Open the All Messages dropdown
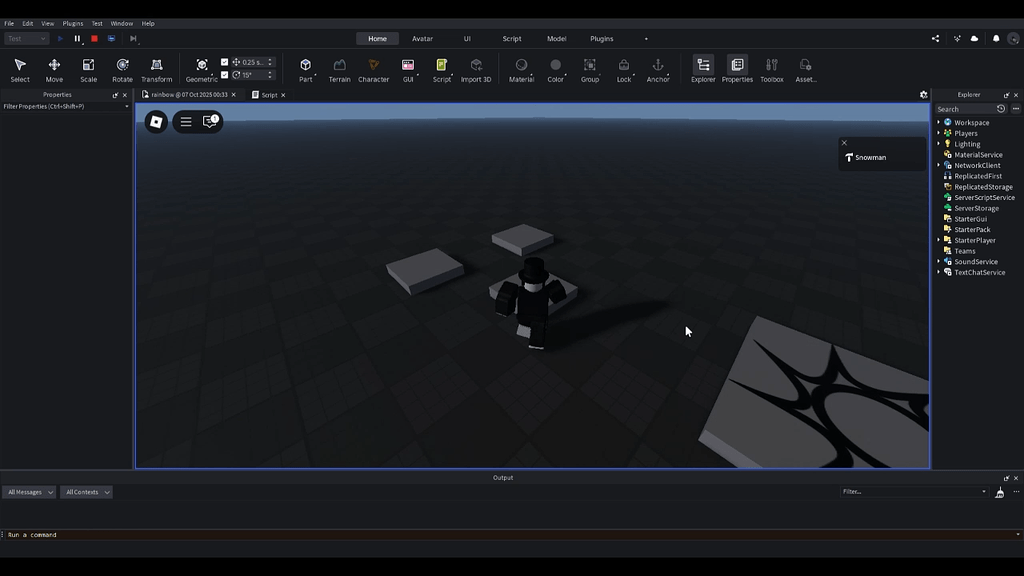 (29, 492)
